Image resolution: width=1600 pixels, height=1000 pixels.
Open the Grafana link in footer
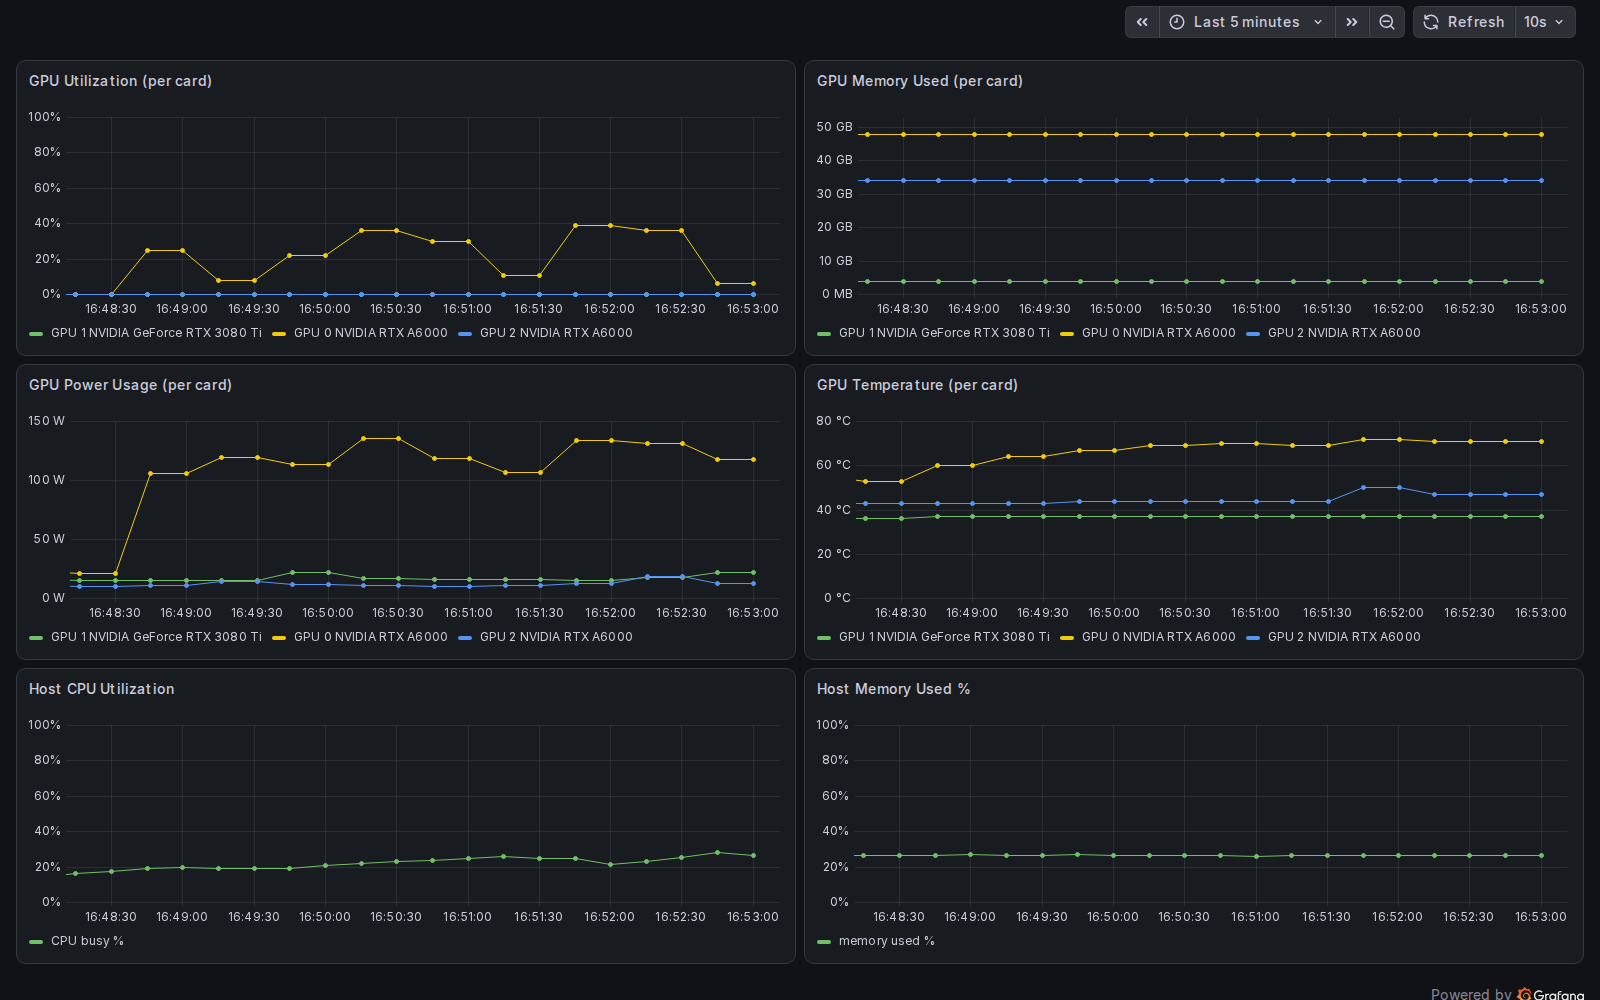click(1551, 994)
